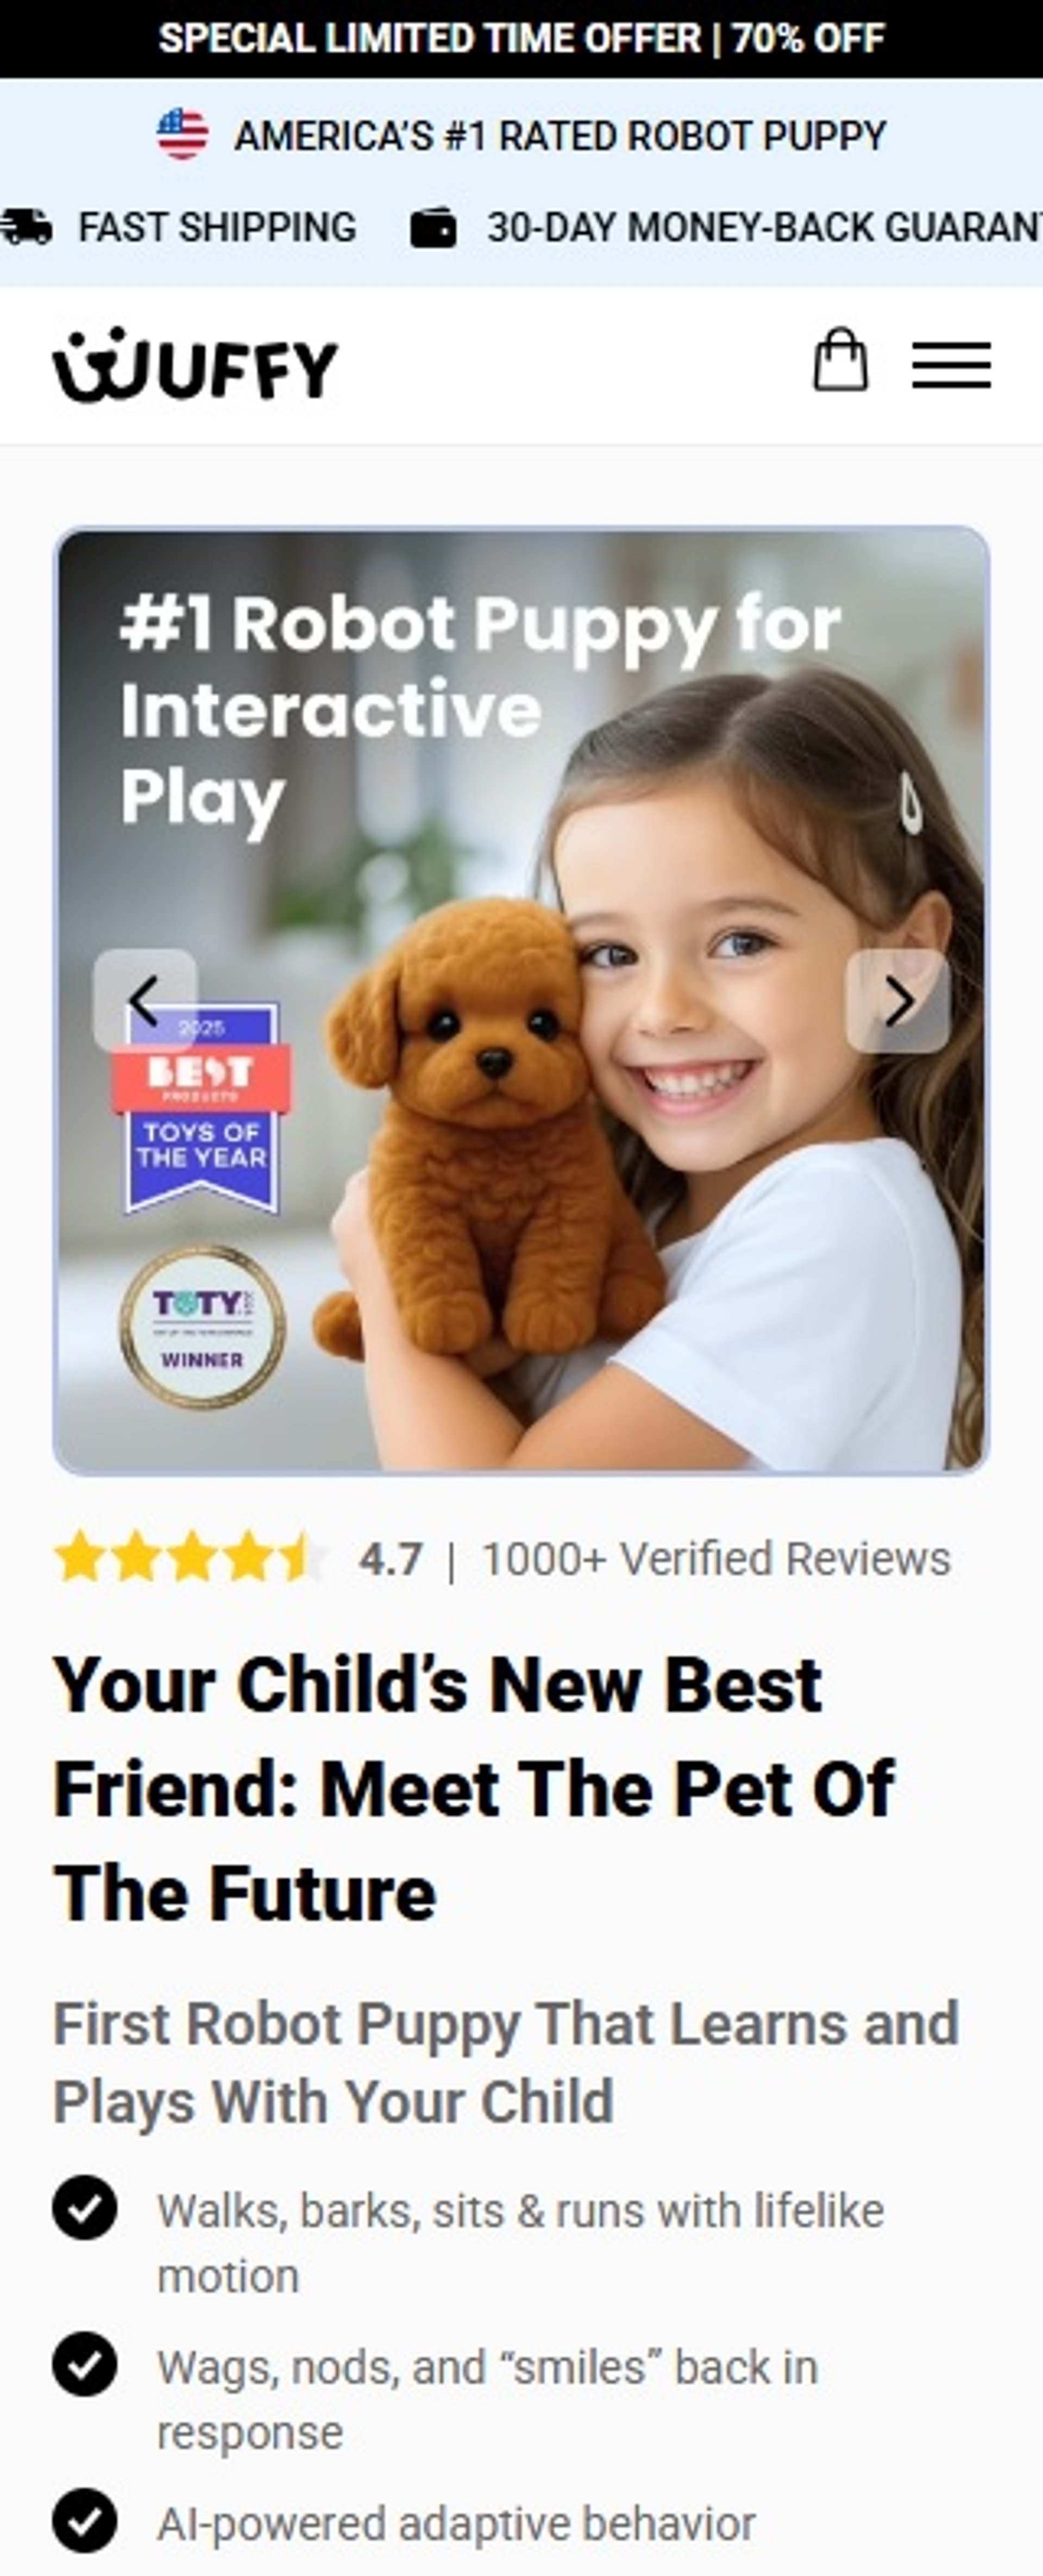Screen dimensions: 1043x2576
Task: Click the money-back guarantee wallet icon
Action: point(433,227)
